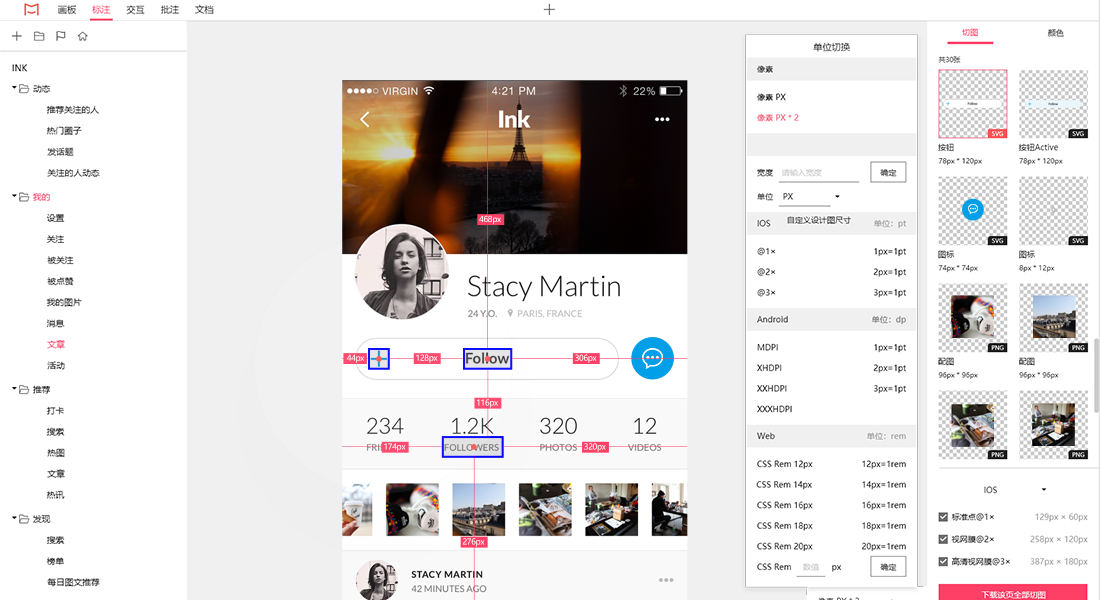Open the folder icon in sidebar toolbar
The width and height of the screenshot is (1100, 600).
(39, 36)
